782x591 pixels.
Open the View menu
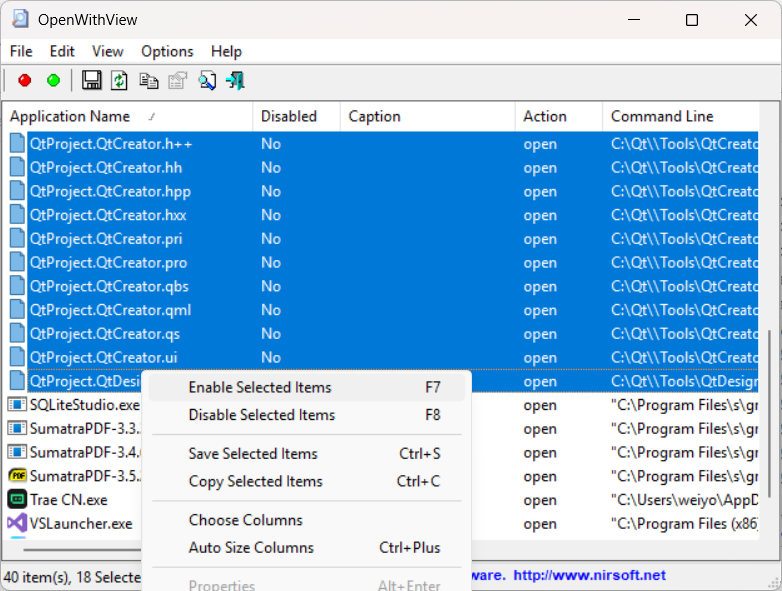click(107, 51)
